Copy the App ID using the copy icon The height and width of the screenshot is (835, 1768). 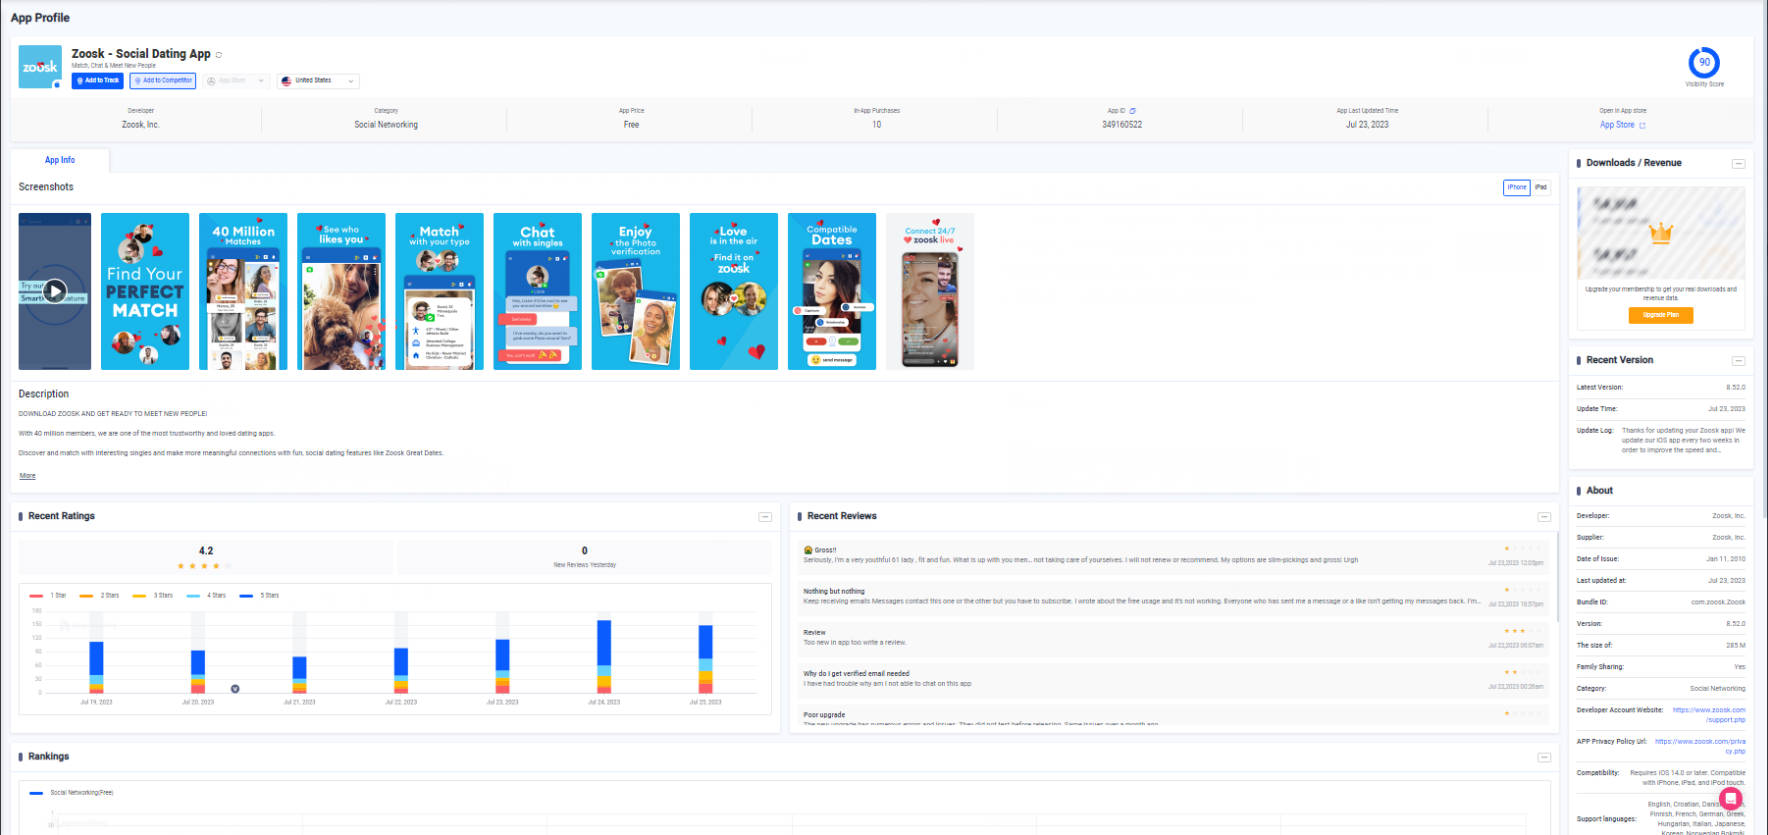(1132, 111)
